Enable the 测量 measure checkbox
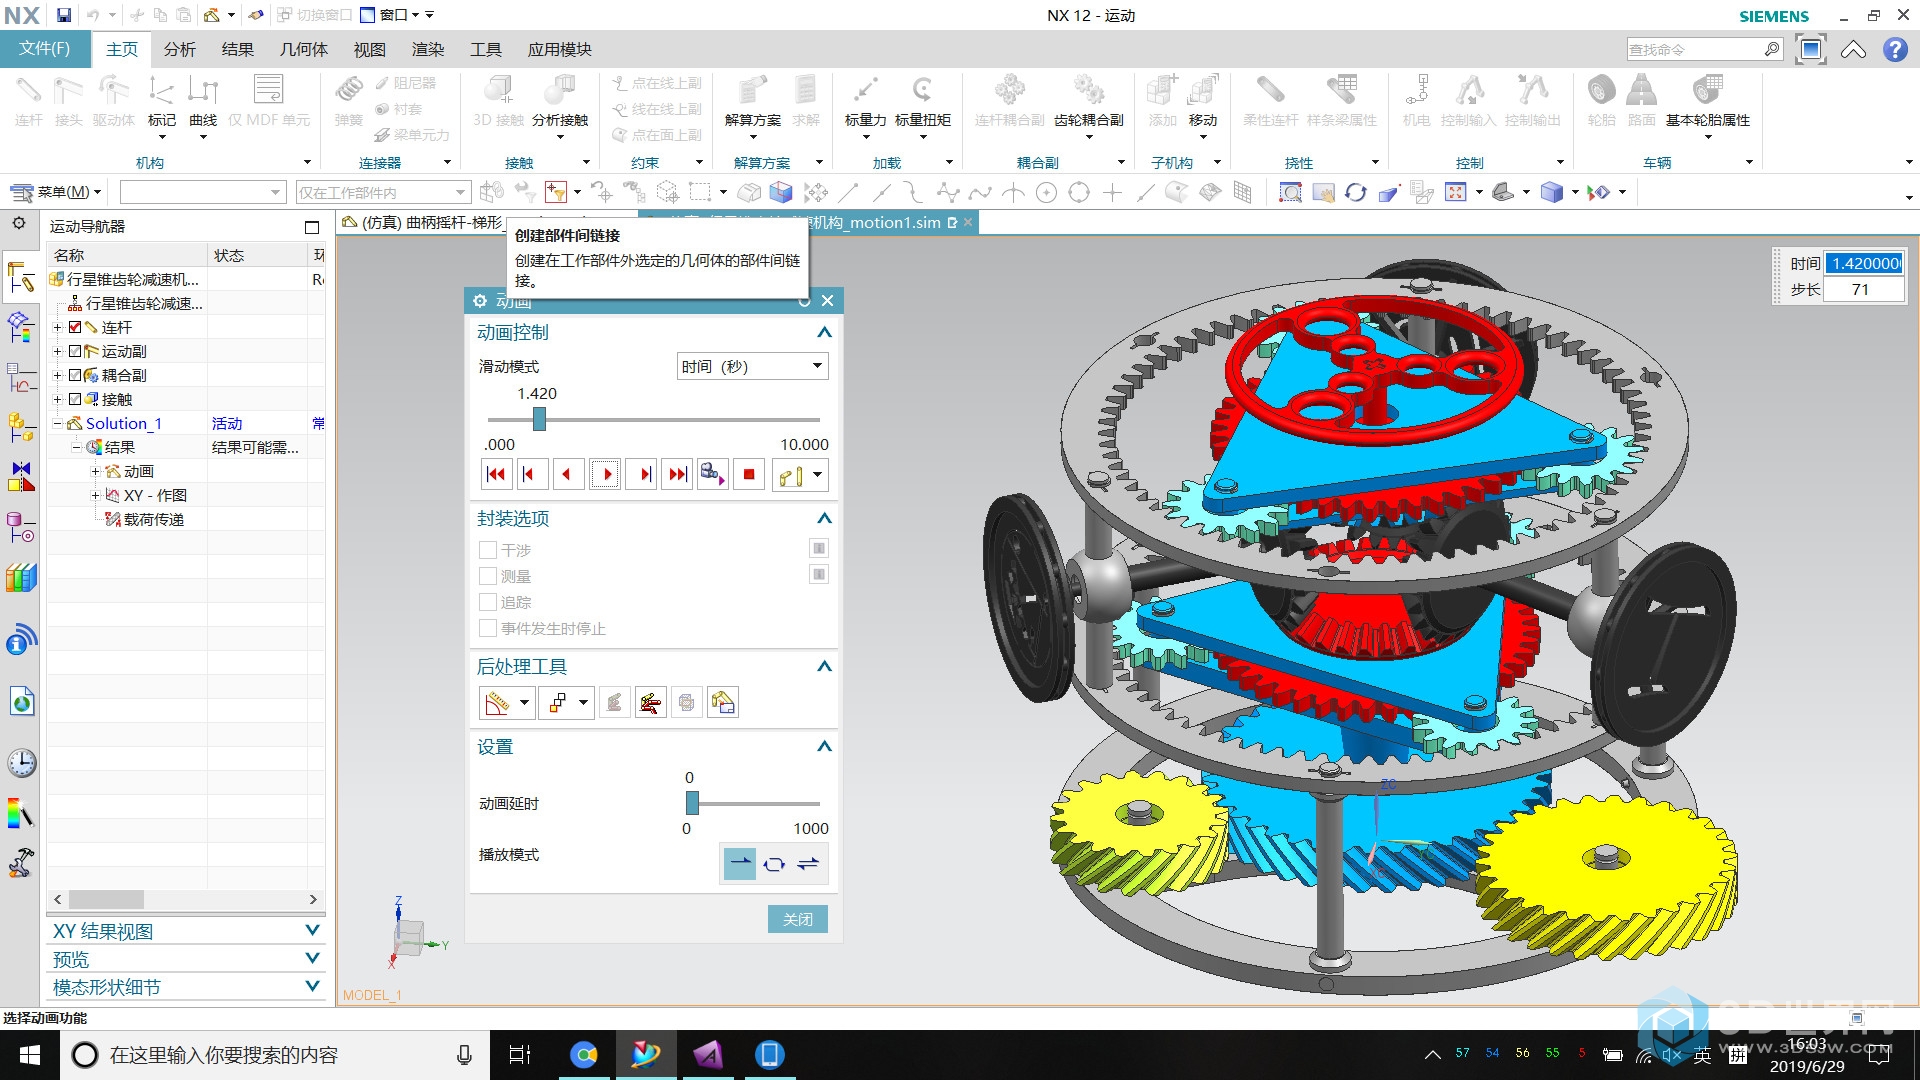Viewport: 1920px width, 1080px height. pyautogui.click(x=488, y=576)
